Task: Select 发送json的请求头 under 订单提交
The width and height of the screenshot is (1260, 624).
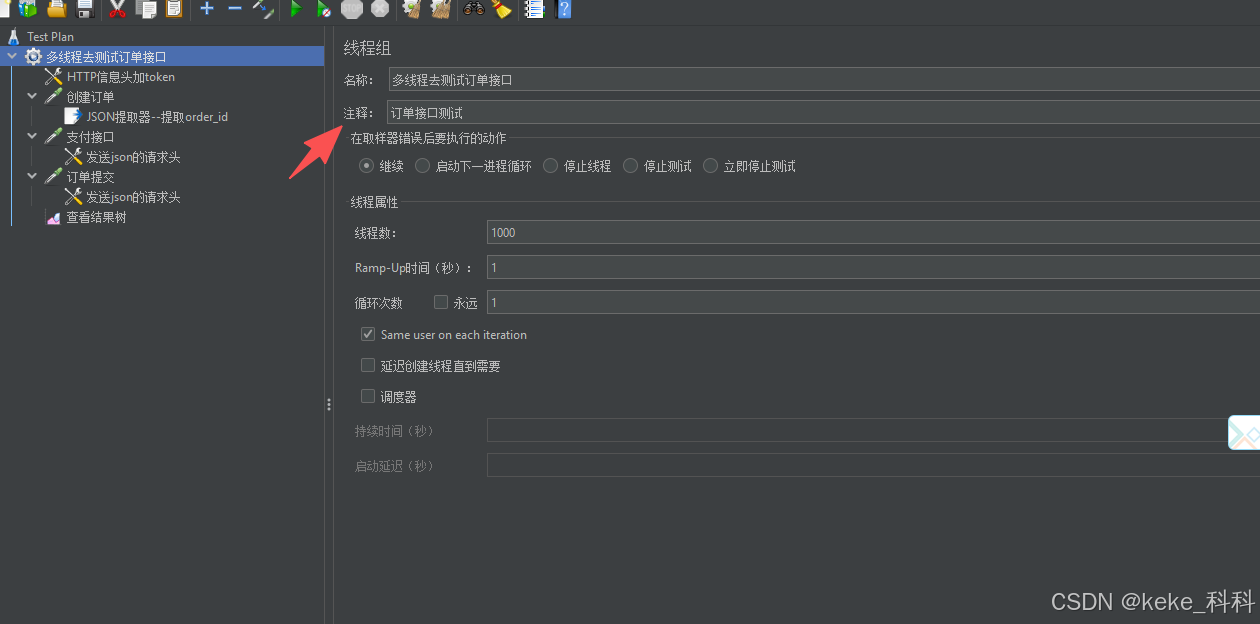Action: (x=133, y=197)
